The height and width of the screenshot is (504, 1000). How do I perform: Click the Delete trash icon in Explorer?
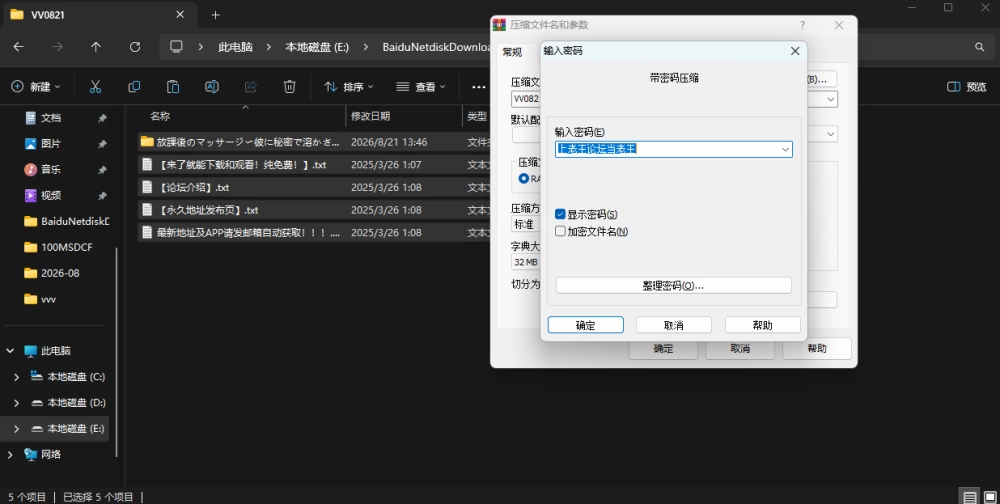pos(290,87)
